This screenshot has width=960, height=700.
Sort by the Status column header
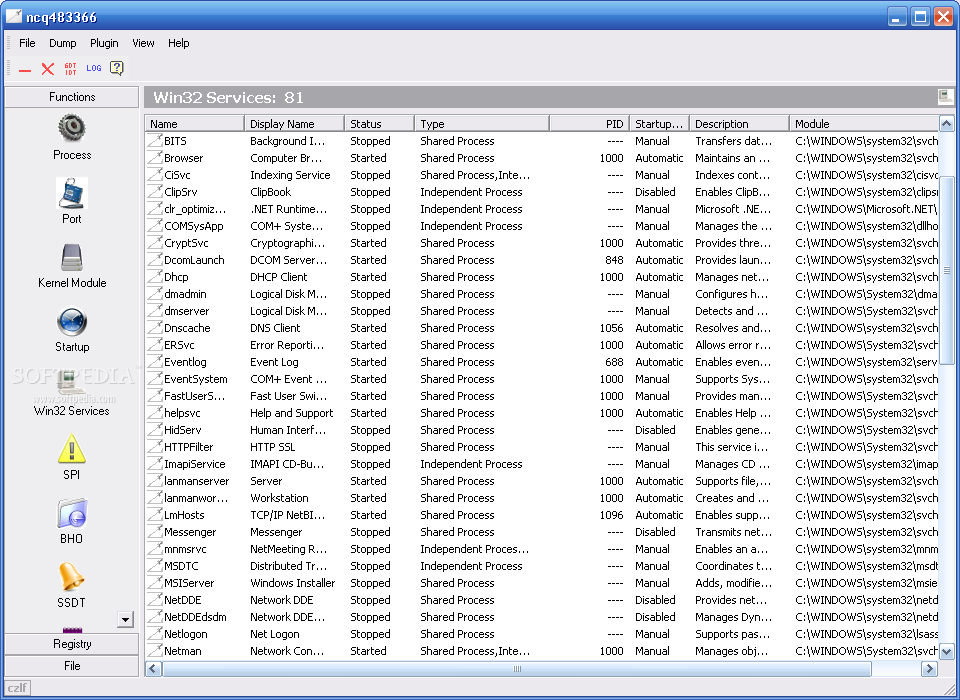pos(380,124)
